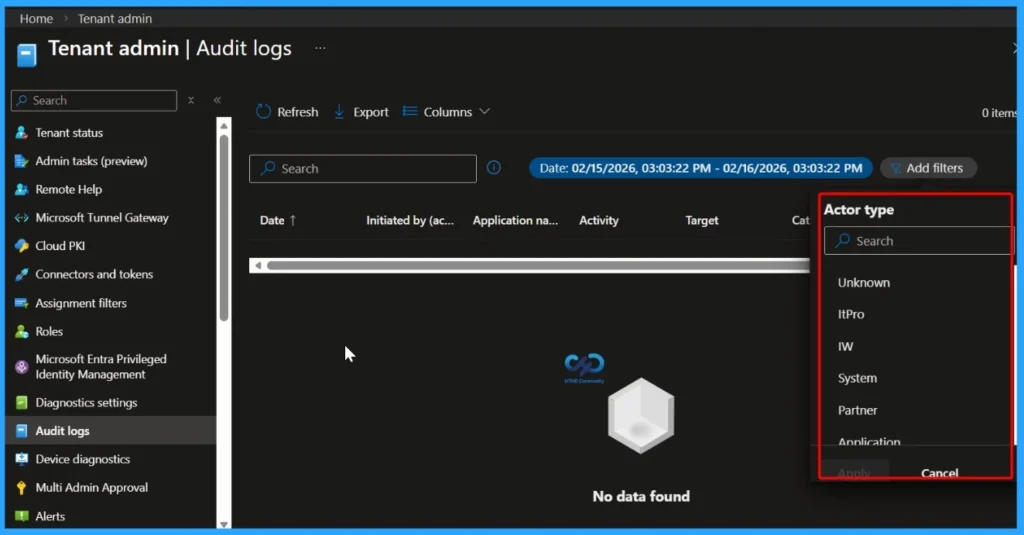Click the sidebar Search input field
Image resolution: width=1024 pixels, height=535 pixels.
(x=94, y=101)
